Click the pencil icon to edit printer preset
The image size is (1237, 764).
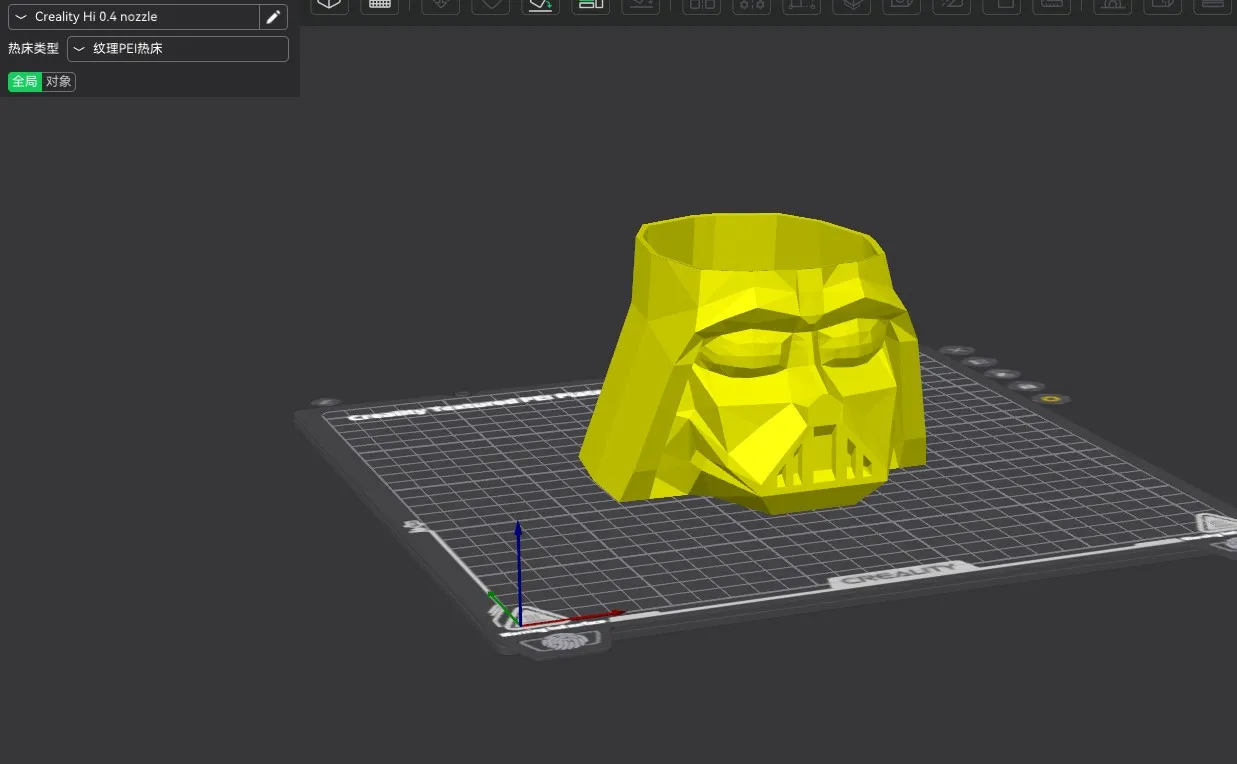click(x=273, y=17)
